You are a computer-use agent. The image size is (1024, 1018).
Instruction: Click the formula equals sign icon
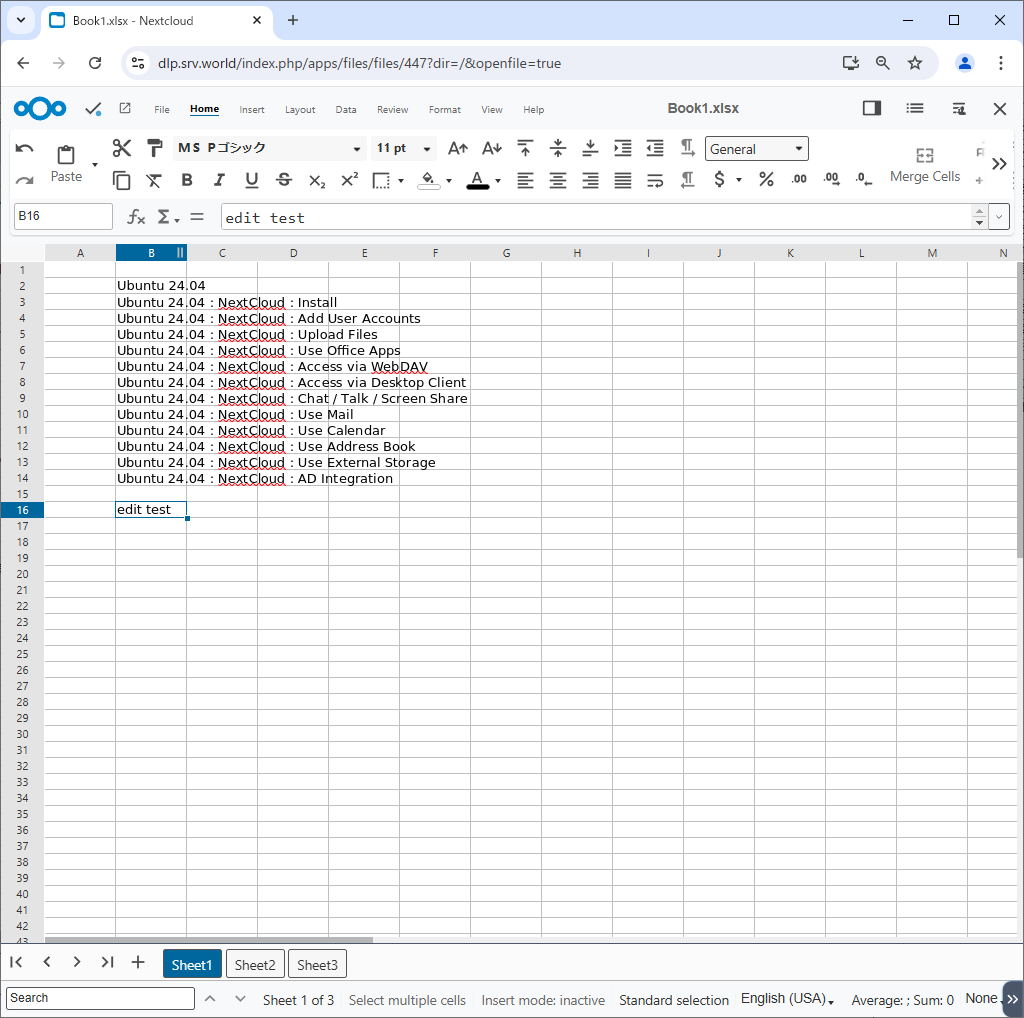point(197,217)
